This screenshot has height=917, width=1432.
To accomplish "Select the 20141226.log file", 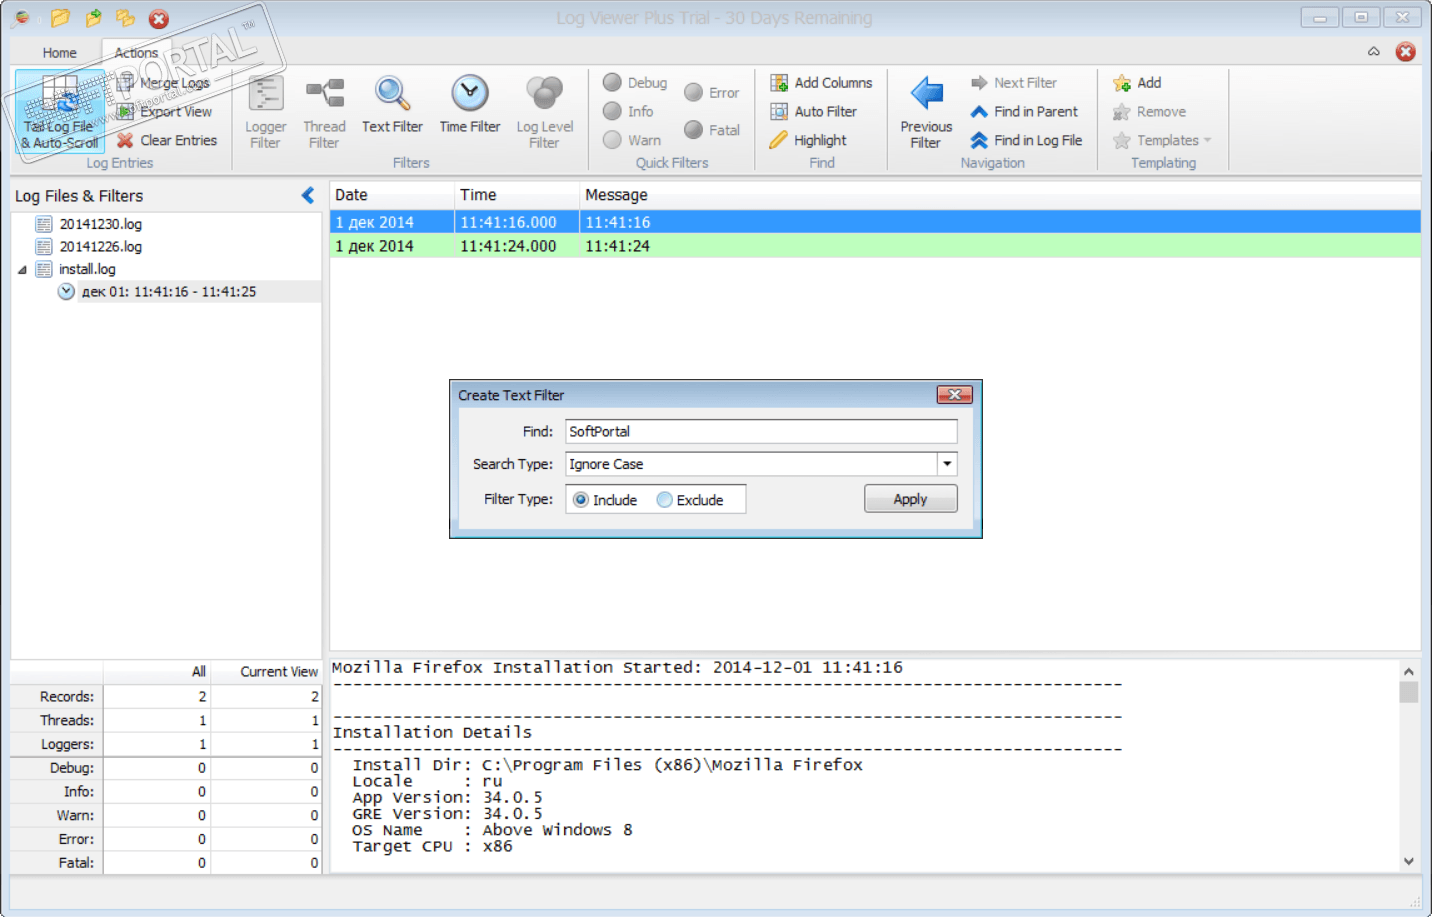I will [100, 247].
